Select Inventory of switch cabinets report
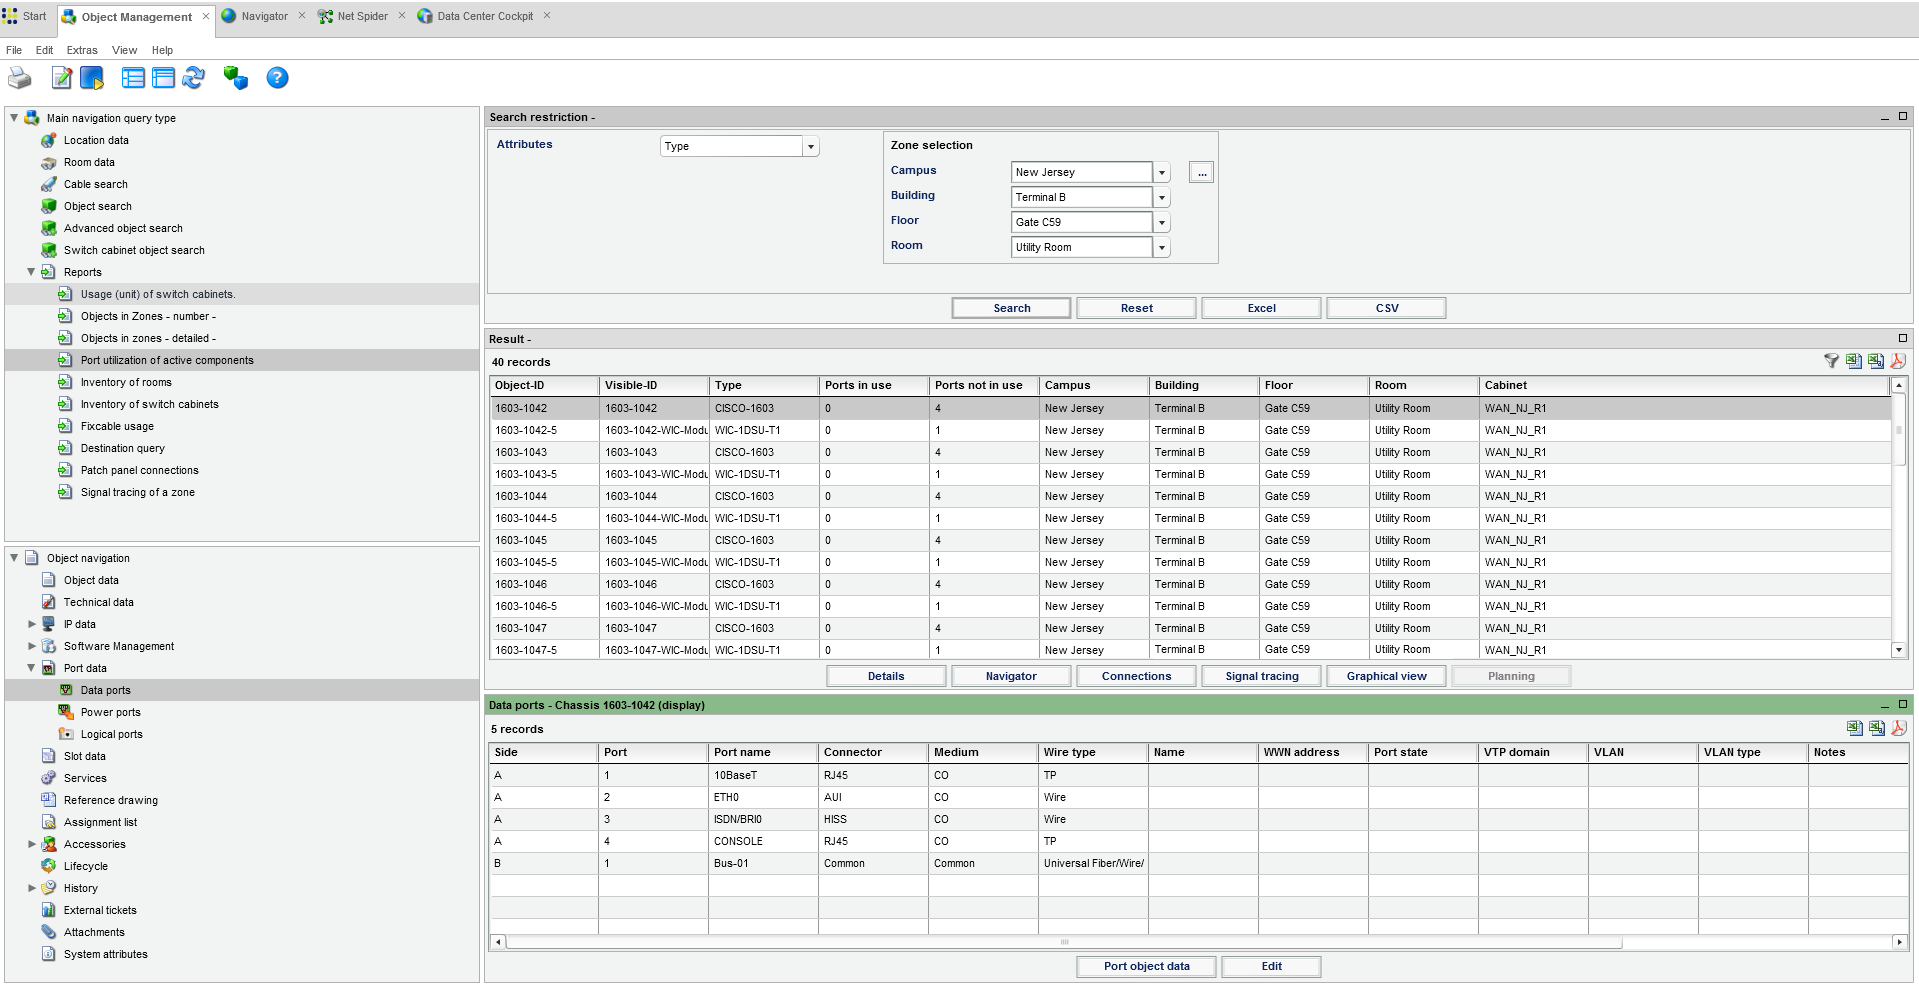Image resolution: width=1919 pixels, height=986 pixels. 149,404
